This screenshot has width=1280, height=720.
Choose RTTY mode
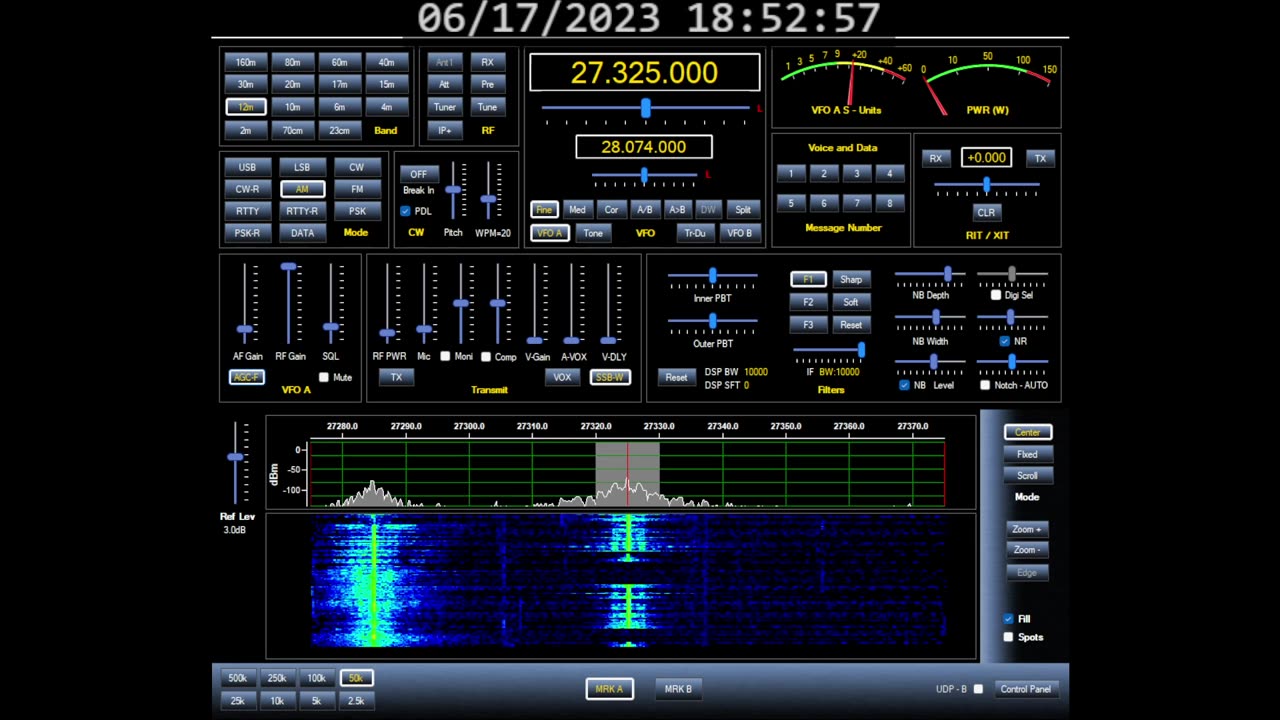point(247,211)
